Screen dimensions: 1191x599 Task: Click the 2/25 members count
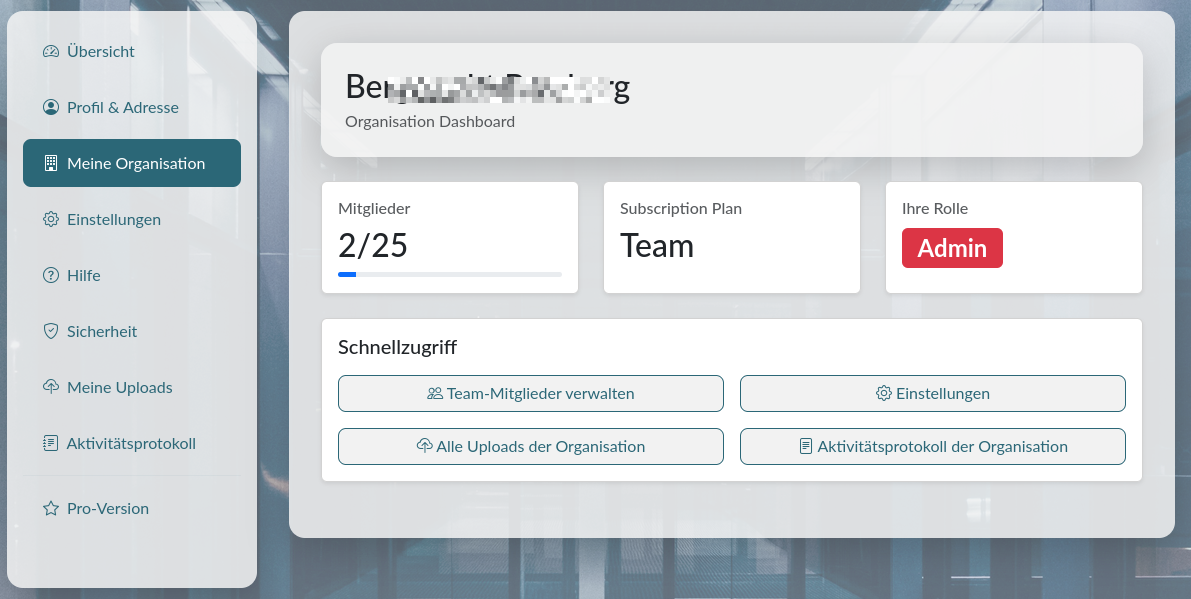(373, 246)
